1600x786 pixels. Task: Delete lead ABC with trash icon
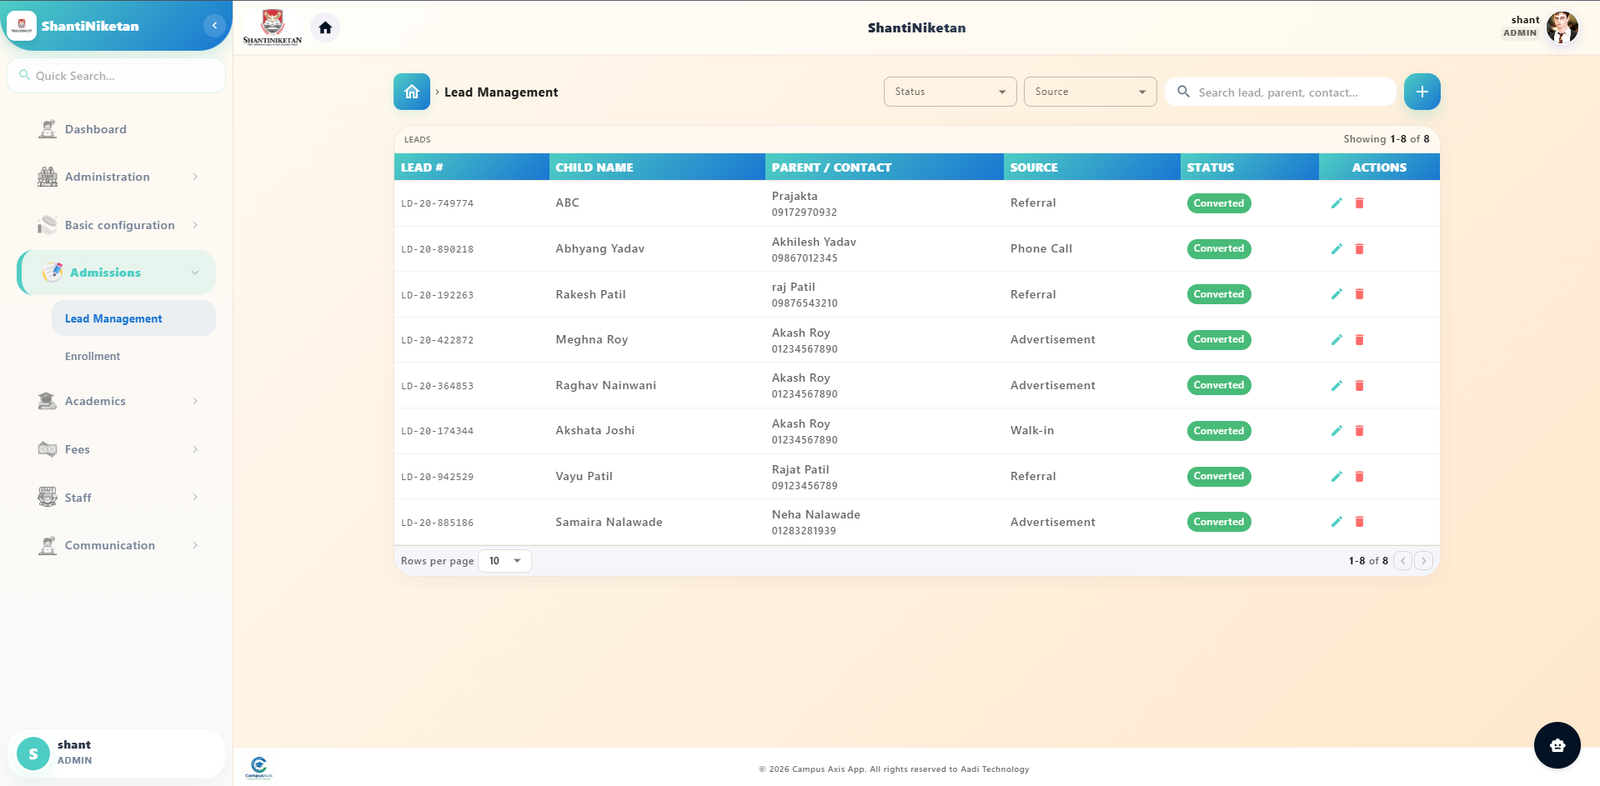[1359, 203]
